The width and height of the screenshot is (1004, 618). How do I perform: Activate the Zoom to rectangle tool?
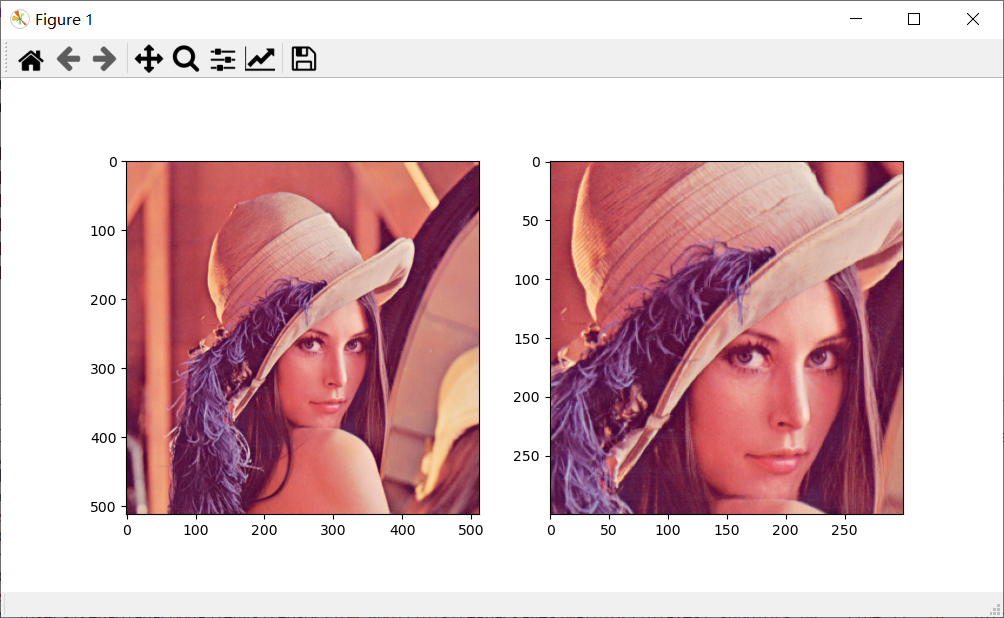click(x=186, y=59)
